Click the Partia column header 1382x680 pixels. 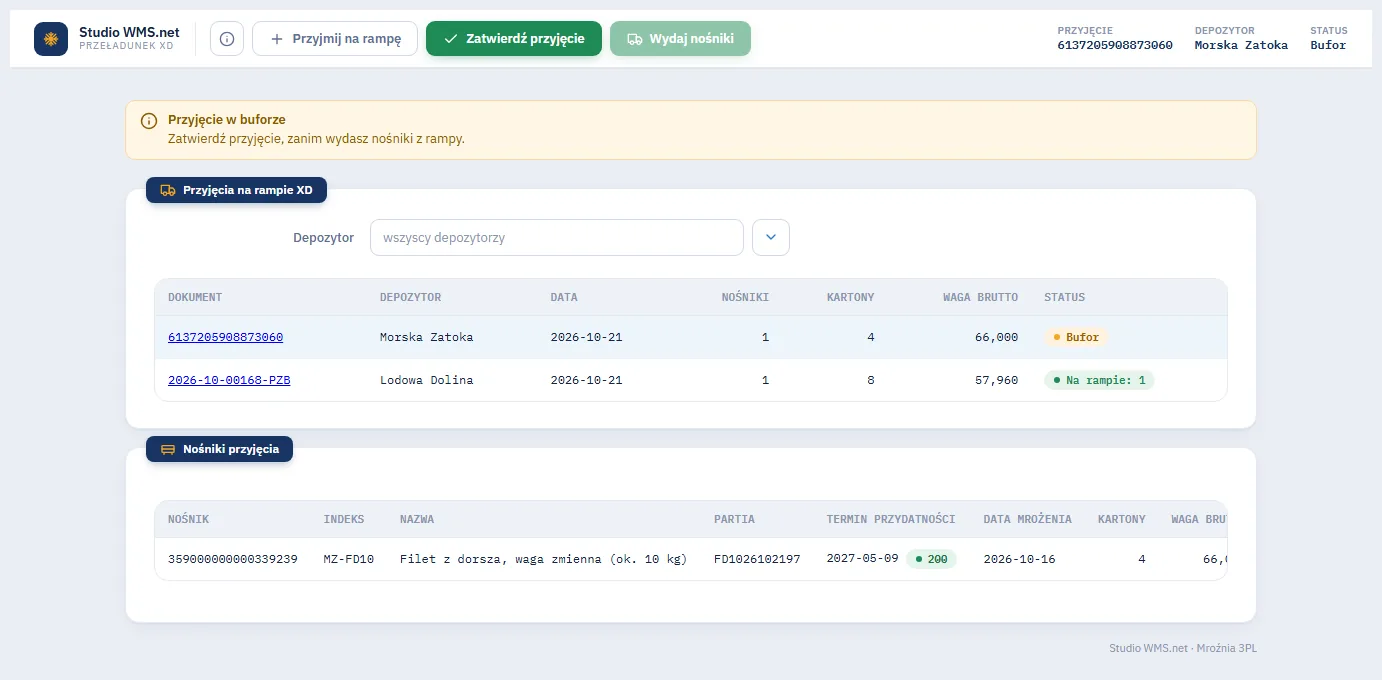coord(734,519)
